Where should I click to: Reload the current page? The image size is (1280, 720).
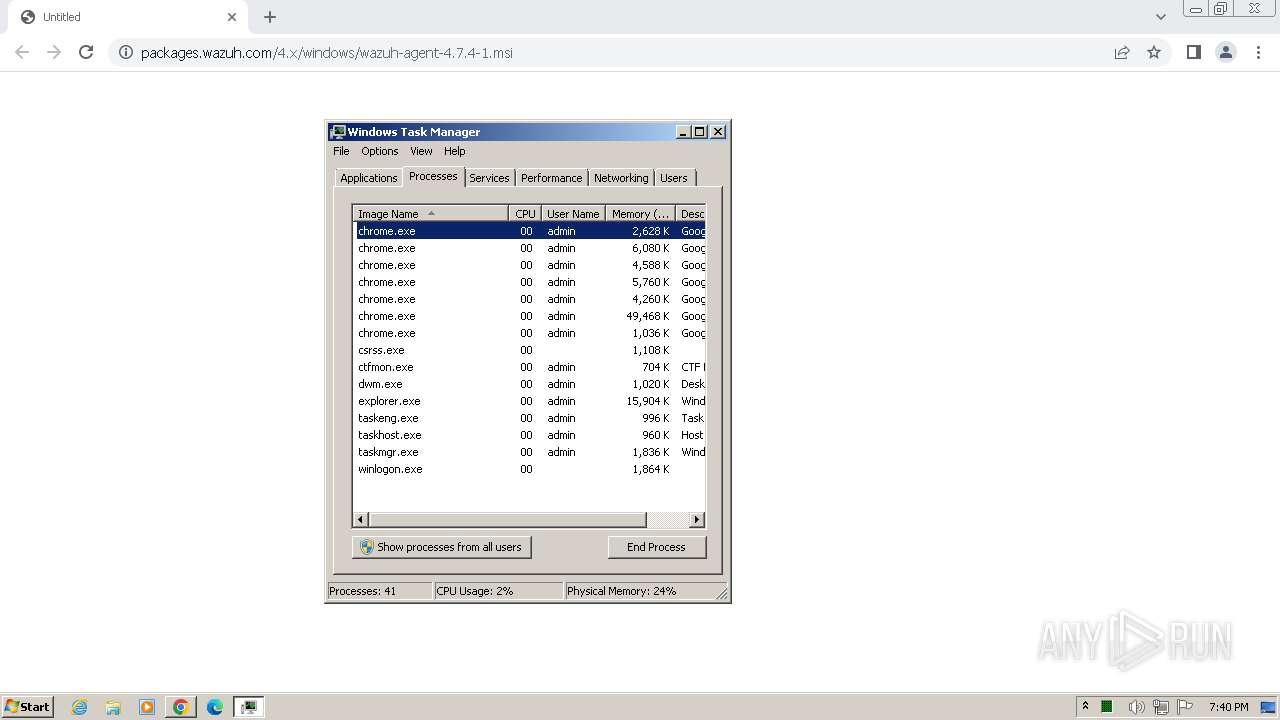tap(86, 52)
